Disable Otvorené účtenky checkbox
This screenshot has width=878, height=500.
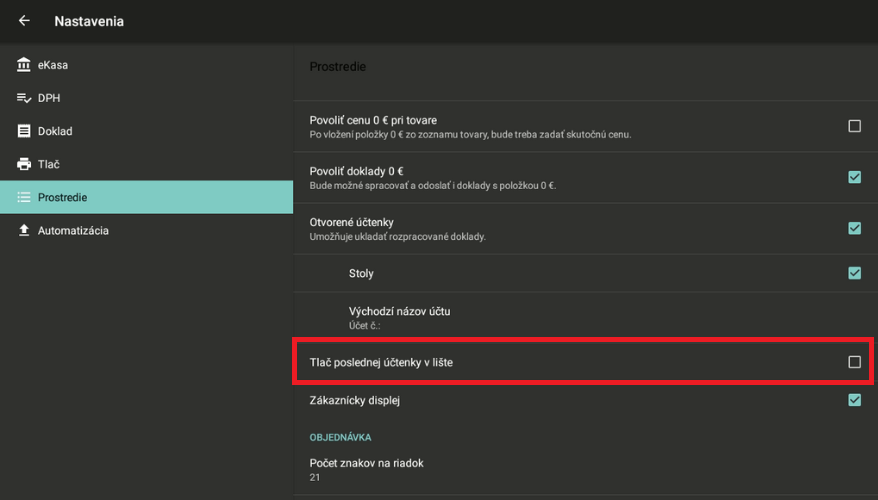[x=854, y=228]
